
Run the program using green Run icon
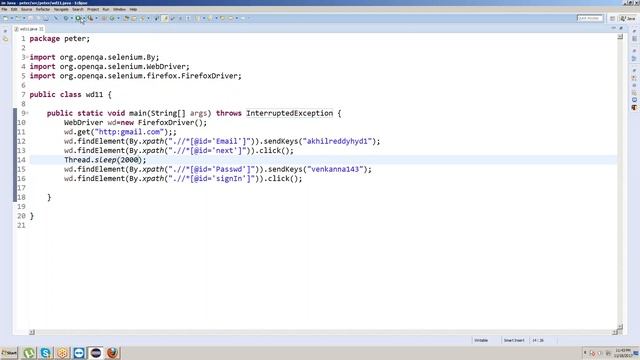coord(78,18)
